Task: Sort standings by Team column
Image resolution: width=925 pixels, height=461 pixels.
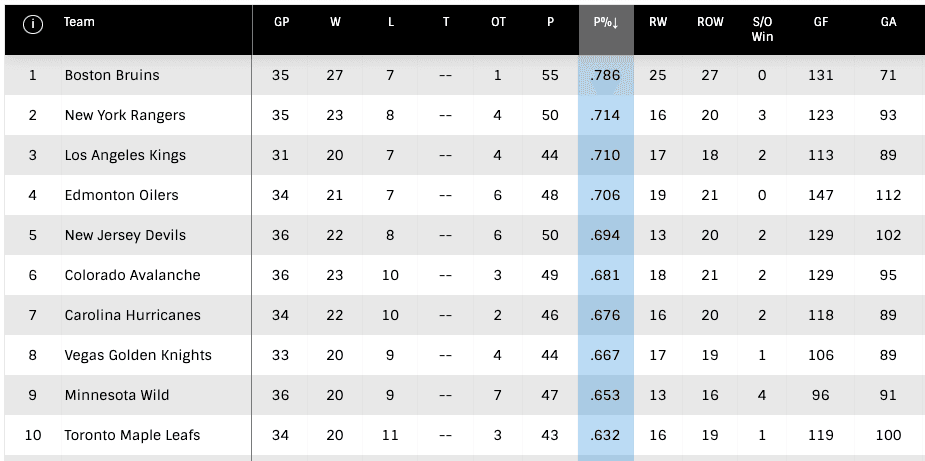Action: point(79,22)
